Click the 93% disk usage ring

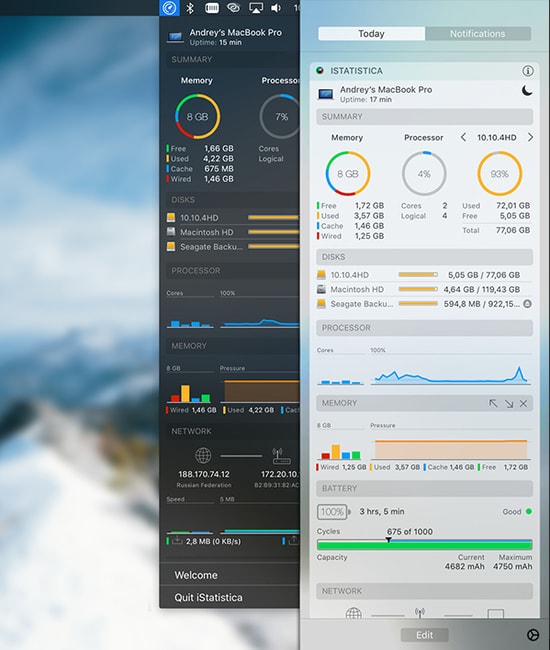coord(499,174)
